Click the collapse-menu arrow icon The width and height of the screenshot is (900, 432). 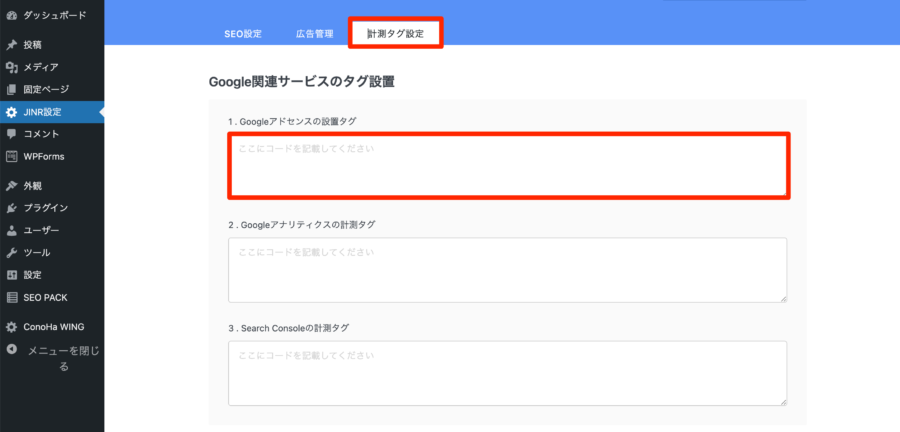tap(11, 349)
